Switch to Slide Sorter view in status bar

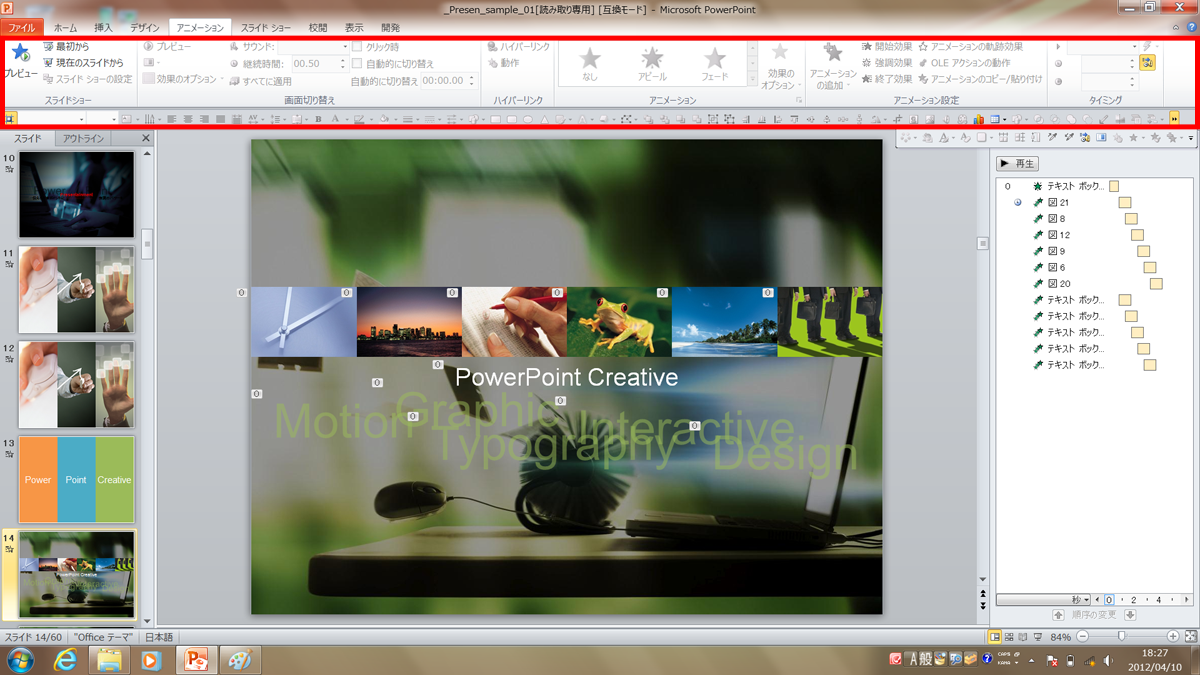tap(1009, 637)
